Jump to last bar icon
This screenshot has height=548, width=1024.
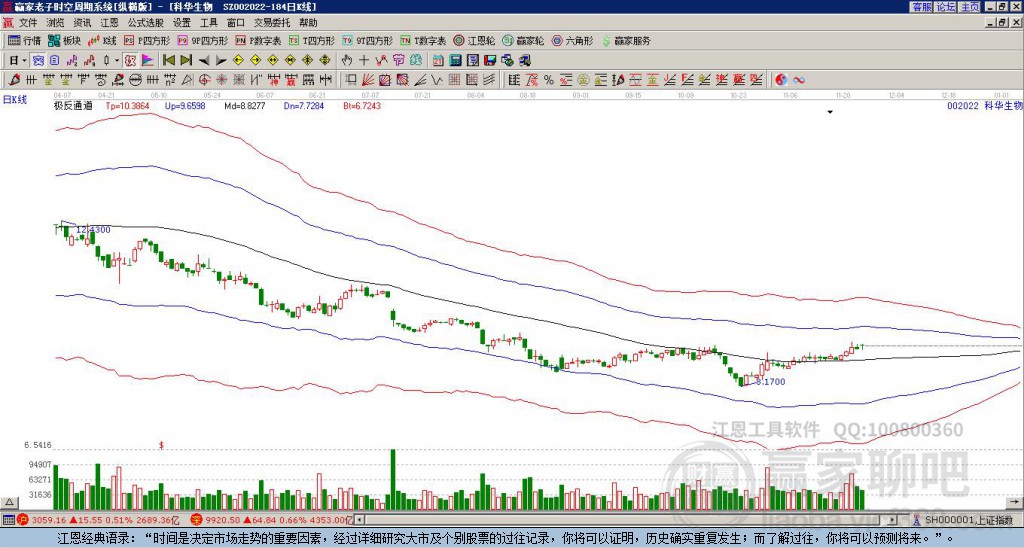point(186,61)
